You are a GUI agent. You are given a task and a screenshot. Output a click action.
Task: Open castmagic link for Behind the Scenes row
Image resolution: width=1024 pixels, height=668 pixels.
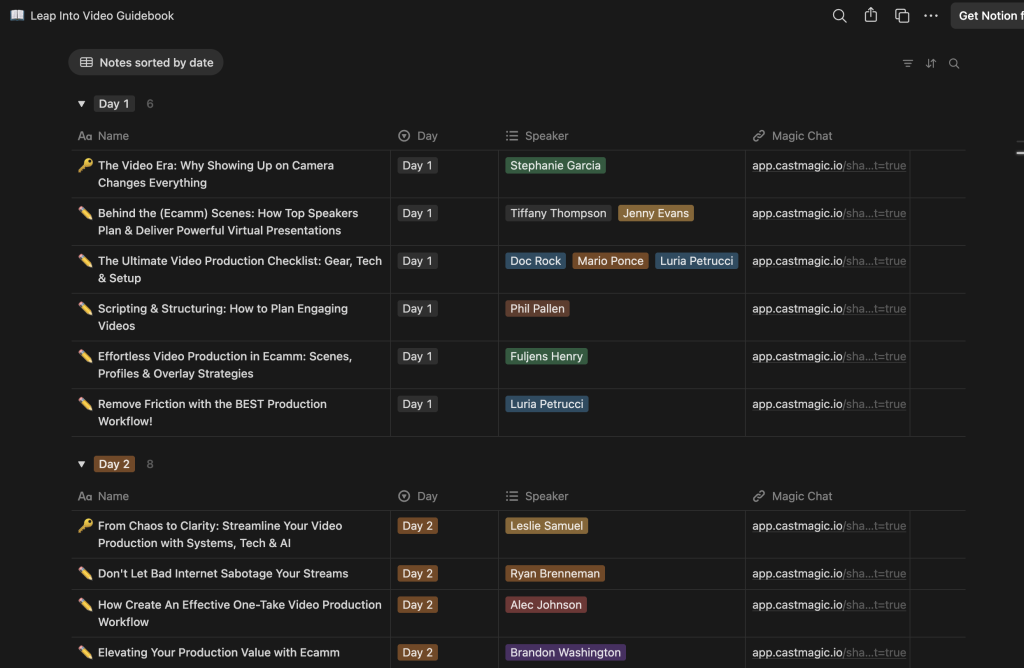click(829, 213)
